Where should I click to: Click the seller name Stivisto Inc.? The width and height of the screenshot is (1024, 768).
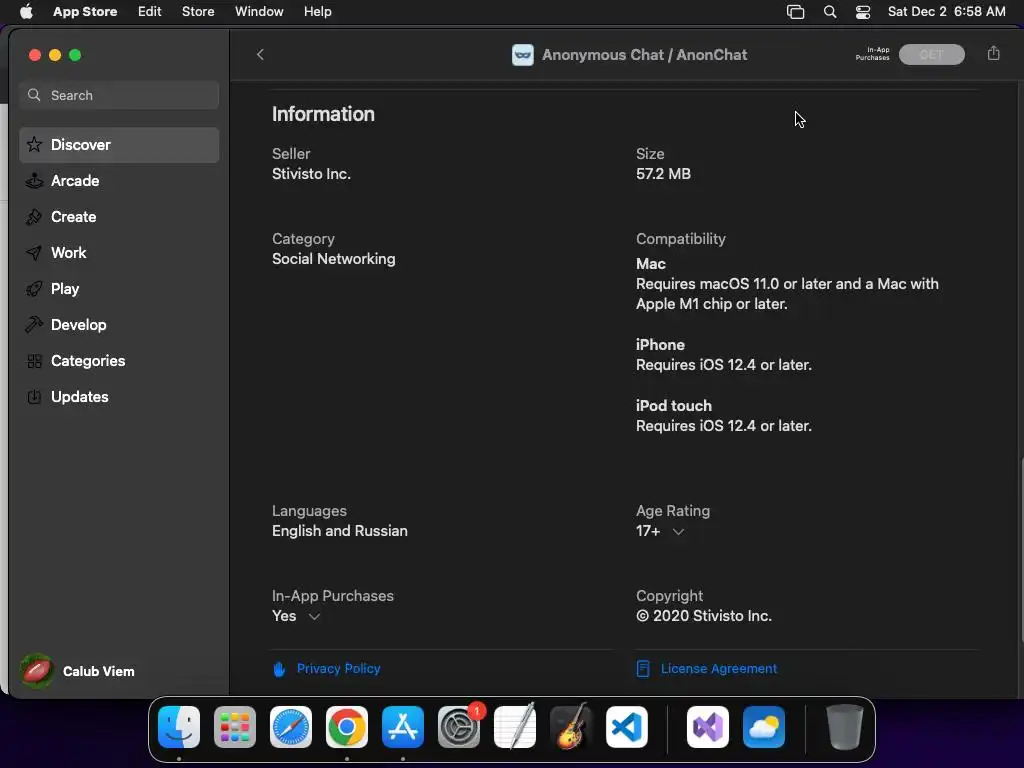click(312, 174)
